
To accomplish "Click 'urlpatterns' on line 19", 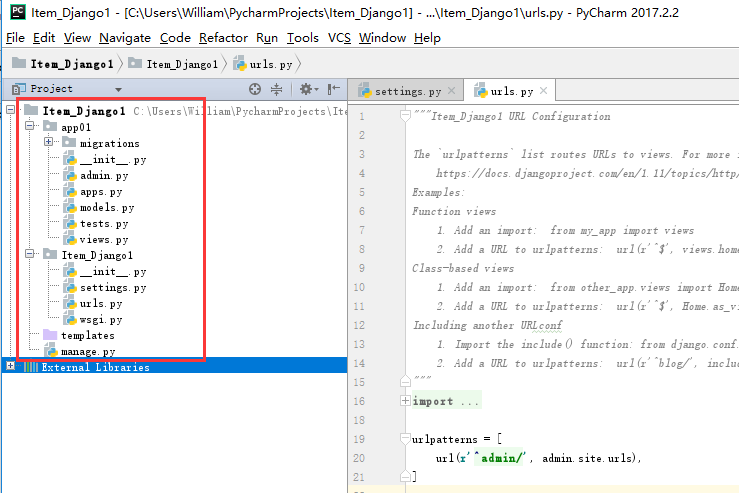I will pyautogui.click(x=444, y=439).
